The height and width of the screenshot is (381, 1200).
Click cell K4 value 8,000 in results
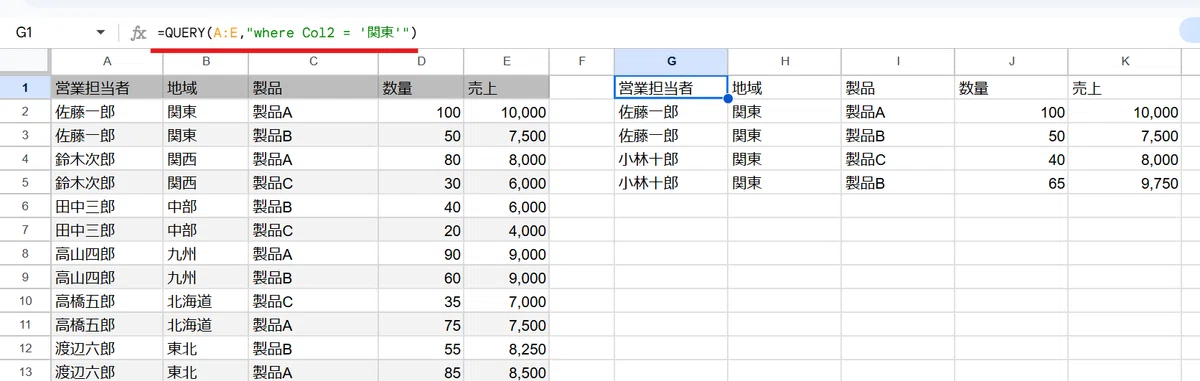(1125, 159)
